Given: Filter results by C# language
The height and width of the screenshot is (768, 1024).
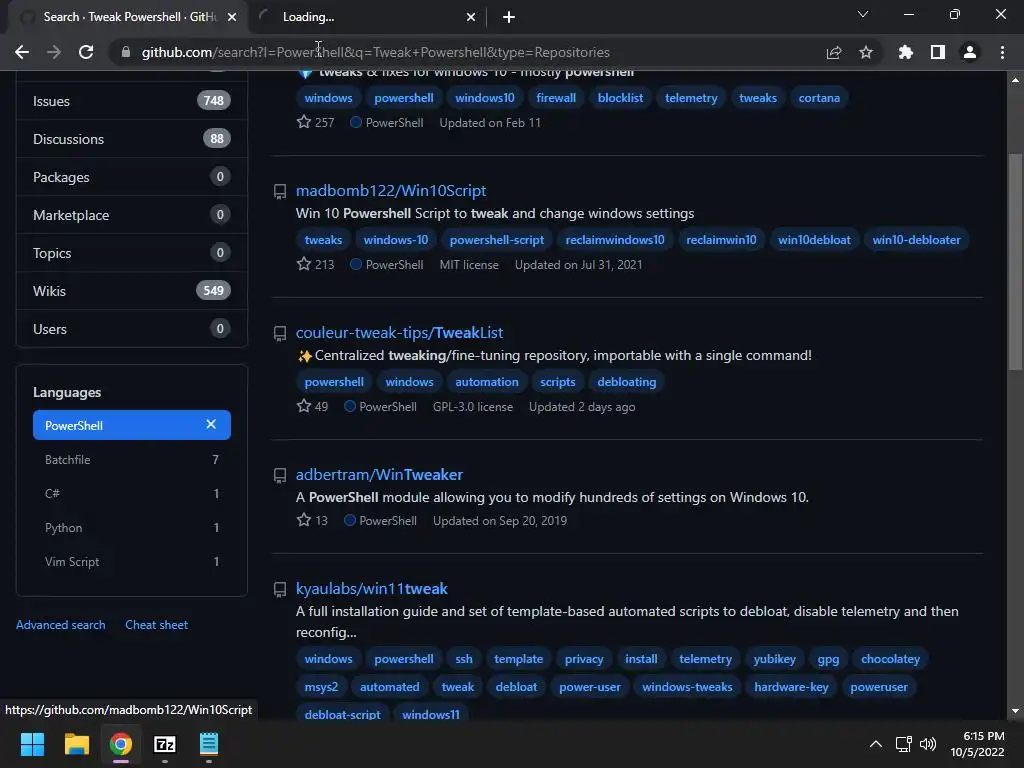Looking at the screenshot, I should (x=131, y=494).
